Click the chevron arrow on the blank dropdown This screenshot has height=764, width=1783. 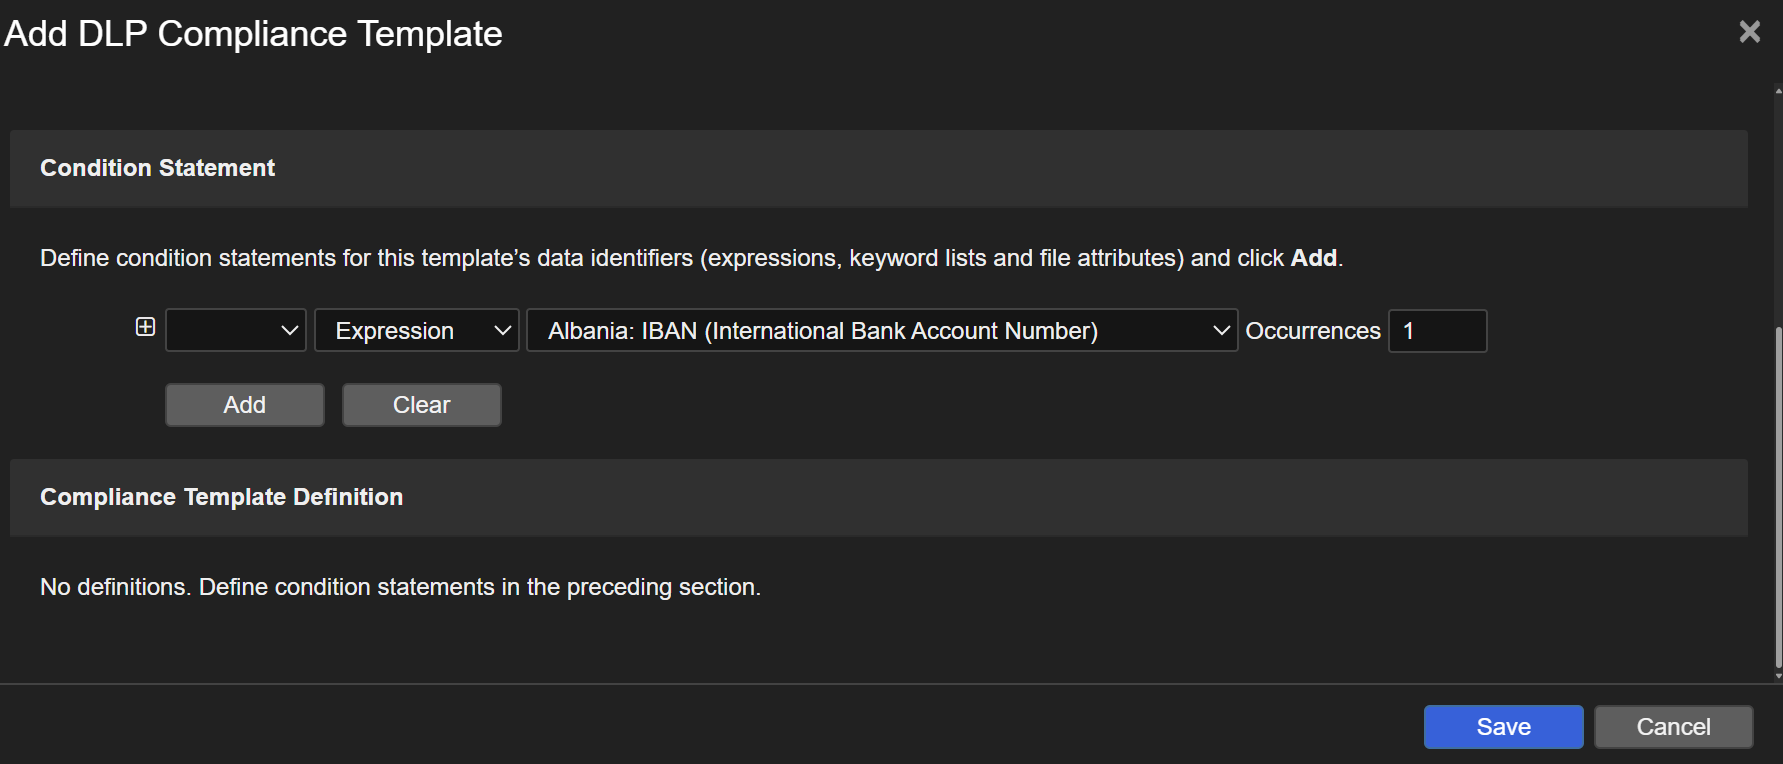coord(290,331)
